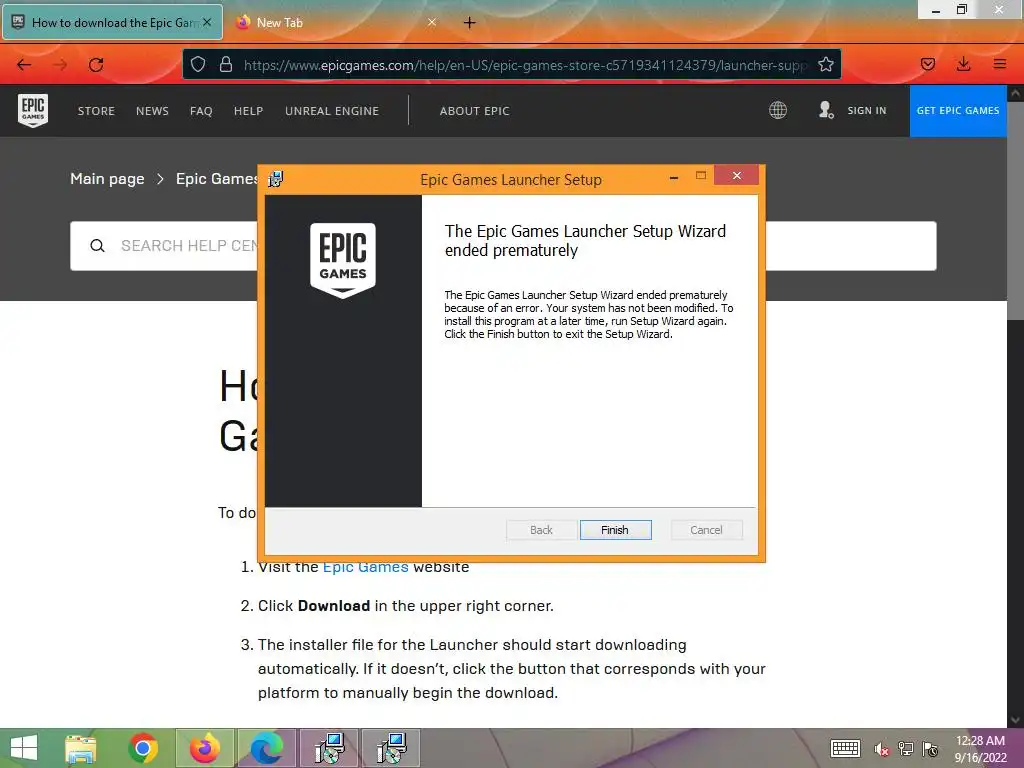This screenshot has width=1024, height=768.
Task: Go forward in Firefox
Action: coord(60,65)
